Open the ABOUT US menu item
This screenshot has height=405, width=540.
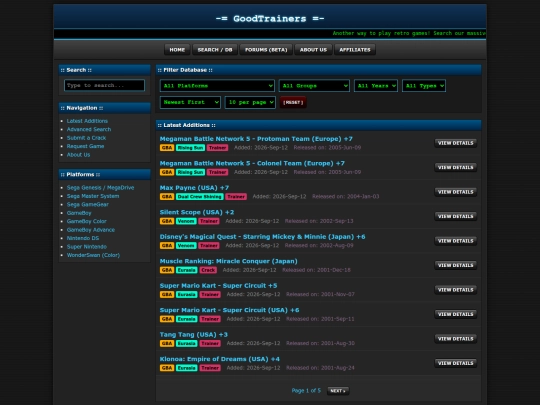(313, 50)
